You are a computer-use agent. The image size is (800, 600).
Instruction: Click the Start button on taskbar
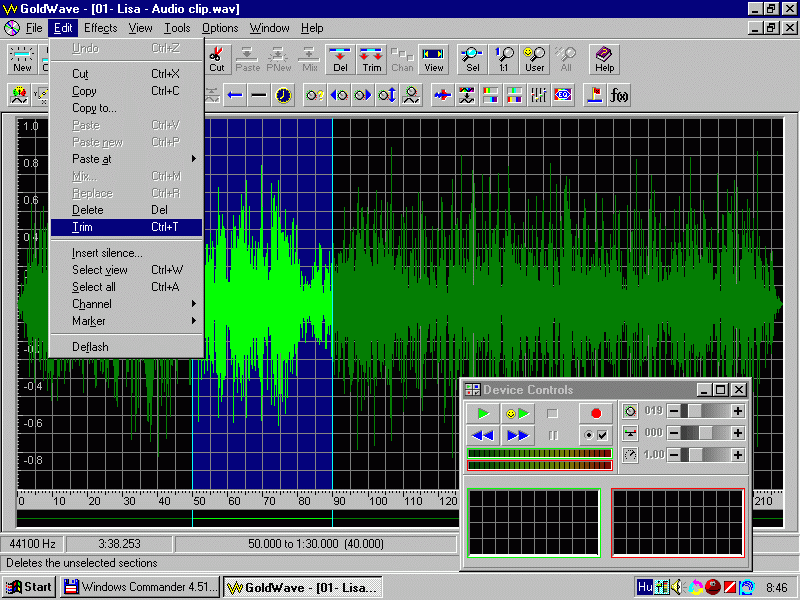29,587
